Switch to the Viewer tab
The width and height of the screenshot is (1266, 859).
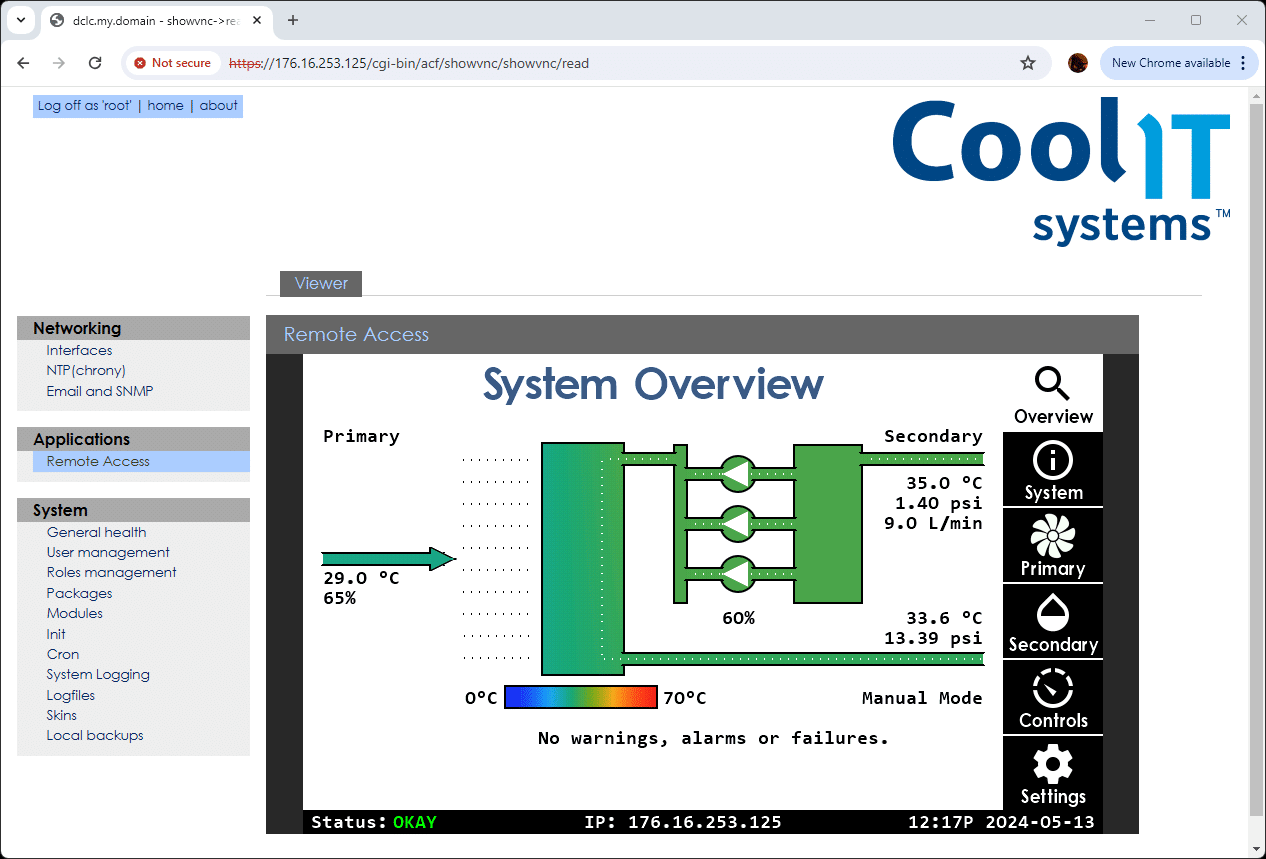(321, 283)
